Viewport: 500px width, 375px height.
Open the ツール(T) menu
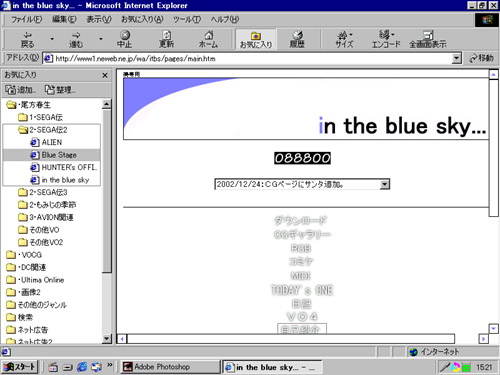187,19
